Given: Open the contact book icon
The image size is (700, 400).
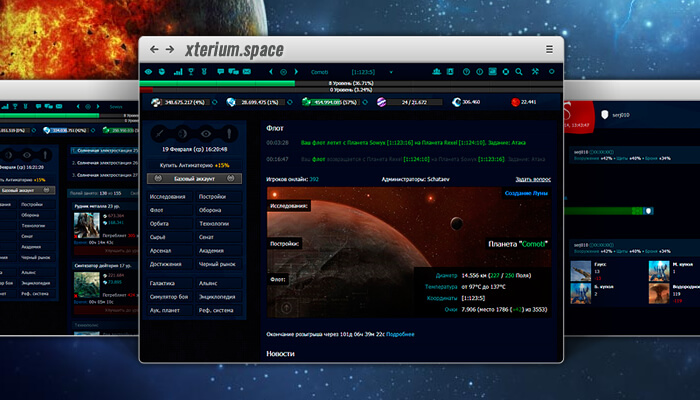Looking at the screenshot, I should coord(450,72).
